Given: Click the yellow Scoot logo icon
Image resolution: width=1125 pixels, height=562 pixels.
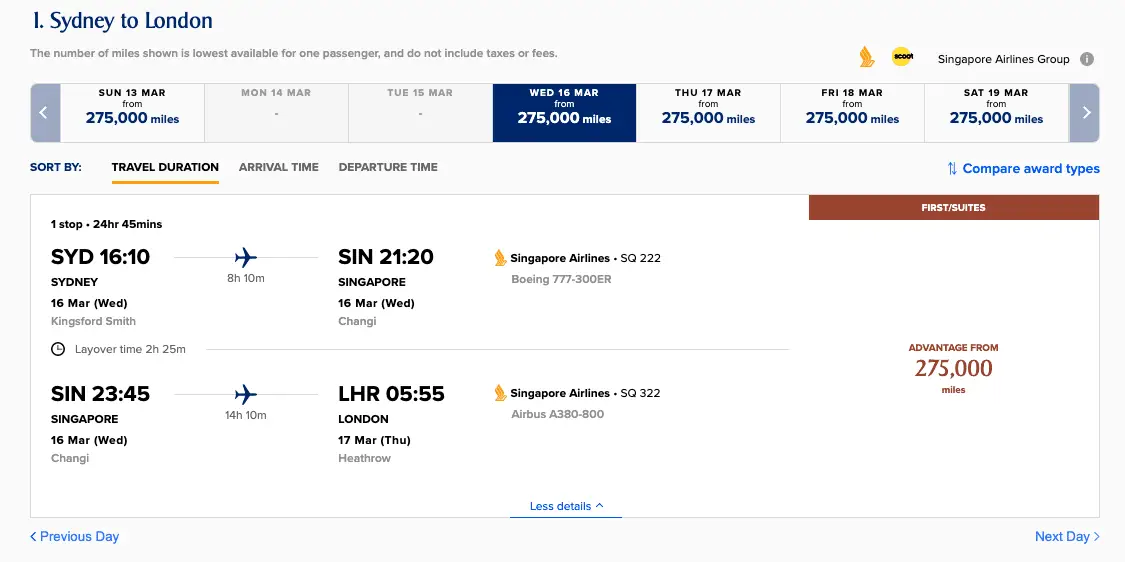Looking at the screenshot, I should pos(902,57).
